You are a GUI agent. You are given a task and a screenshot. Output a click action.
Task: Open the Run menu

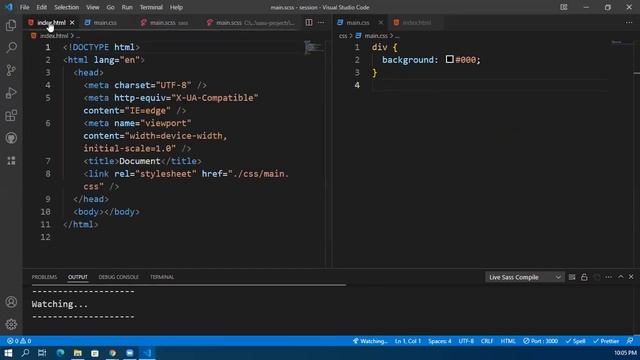coord(127,7)
